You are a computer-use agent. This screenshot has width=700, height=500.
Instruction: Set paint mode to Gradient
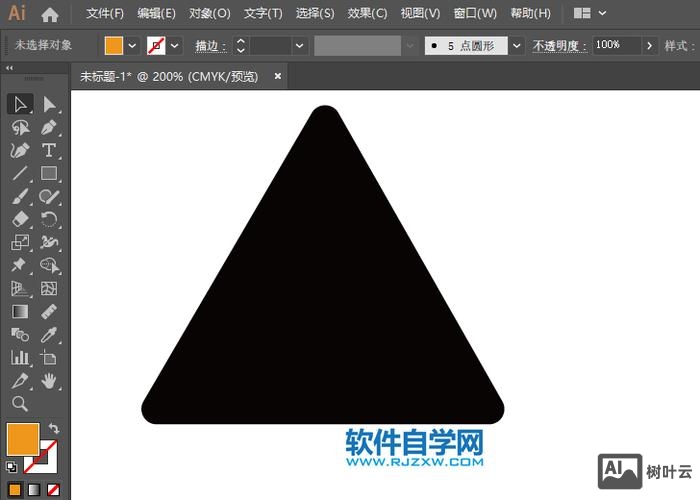click(x=34, y=490)
